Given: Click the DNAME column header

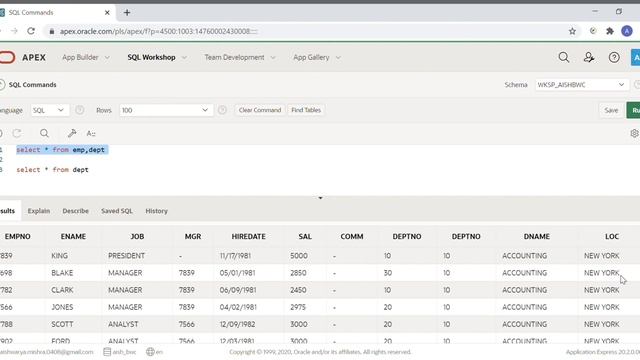Looking at the screenshot, I should (x=537, y=236).
